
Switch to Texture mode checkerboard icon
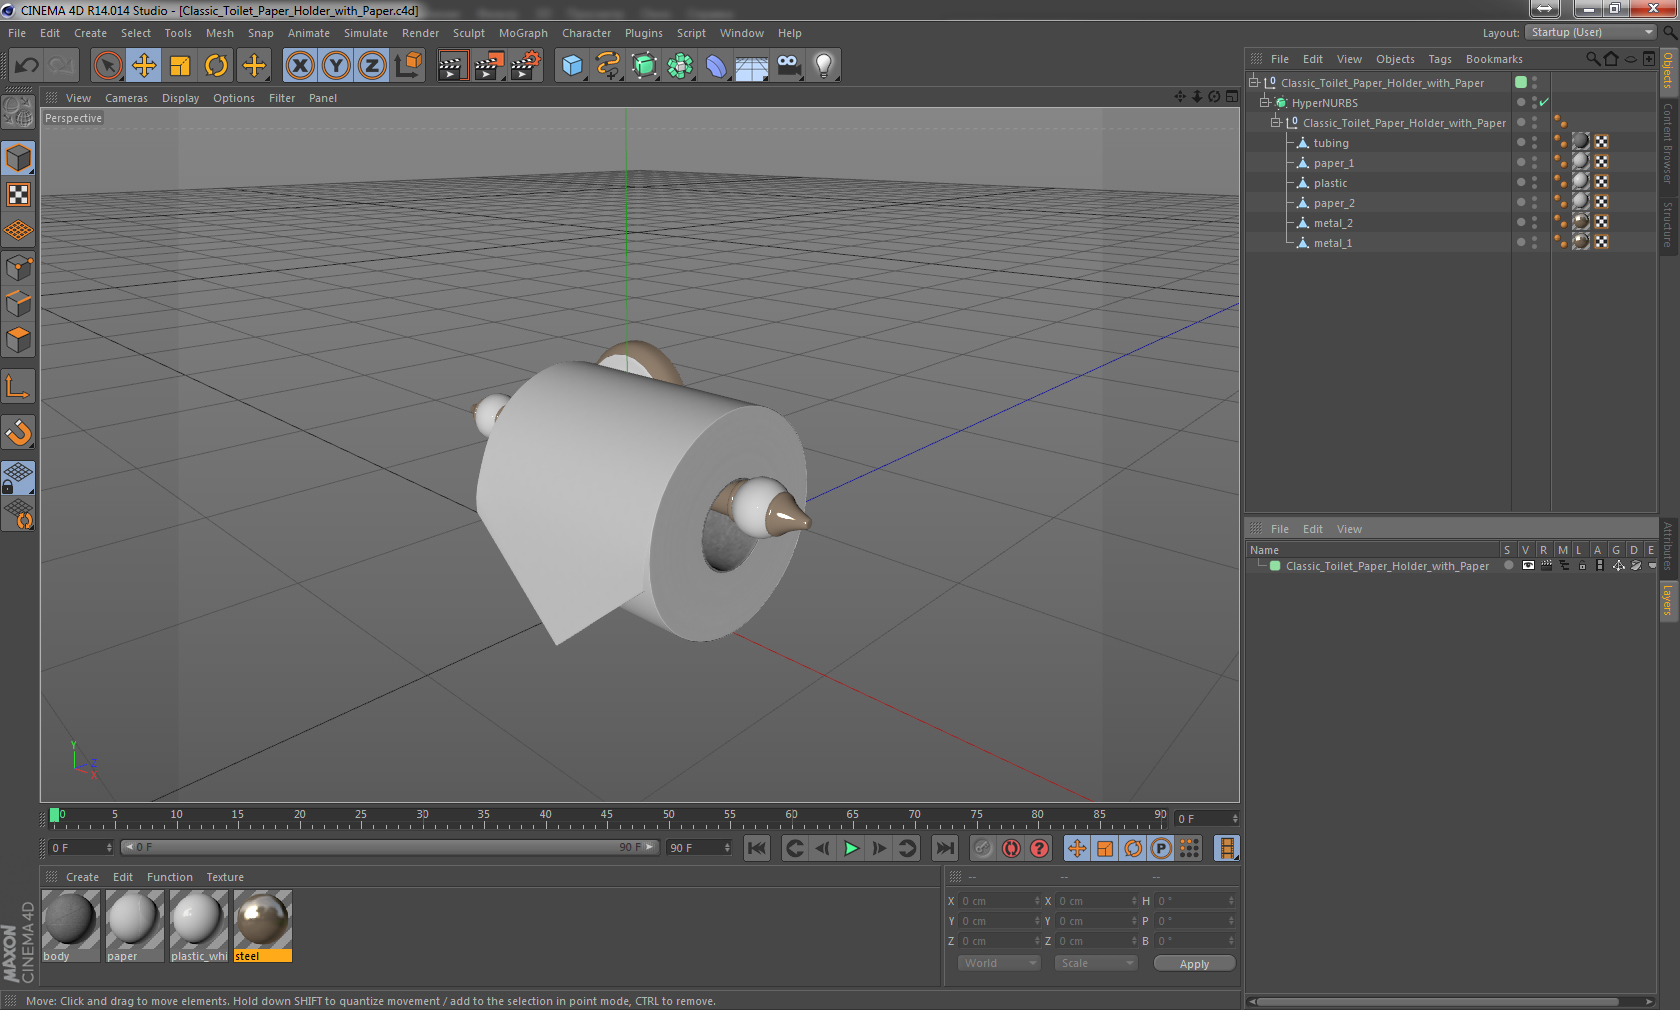18,195
